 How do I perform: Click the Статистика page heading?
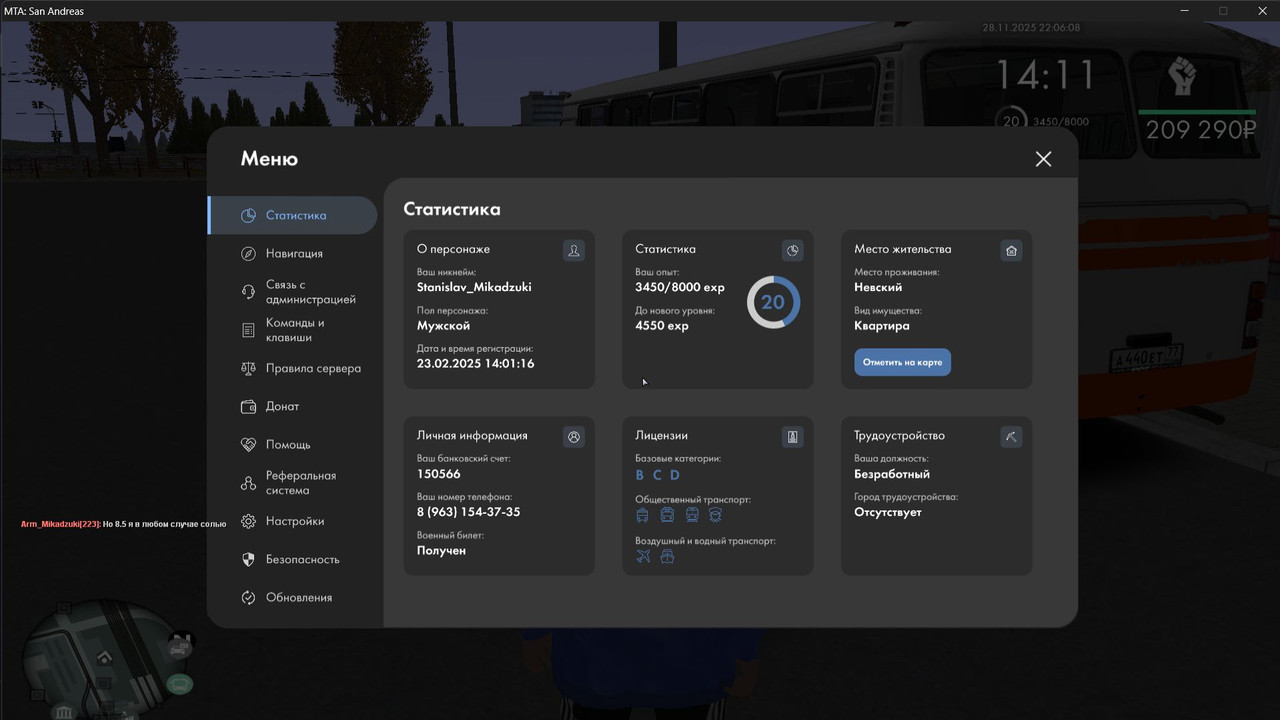[x=452, y=209]
